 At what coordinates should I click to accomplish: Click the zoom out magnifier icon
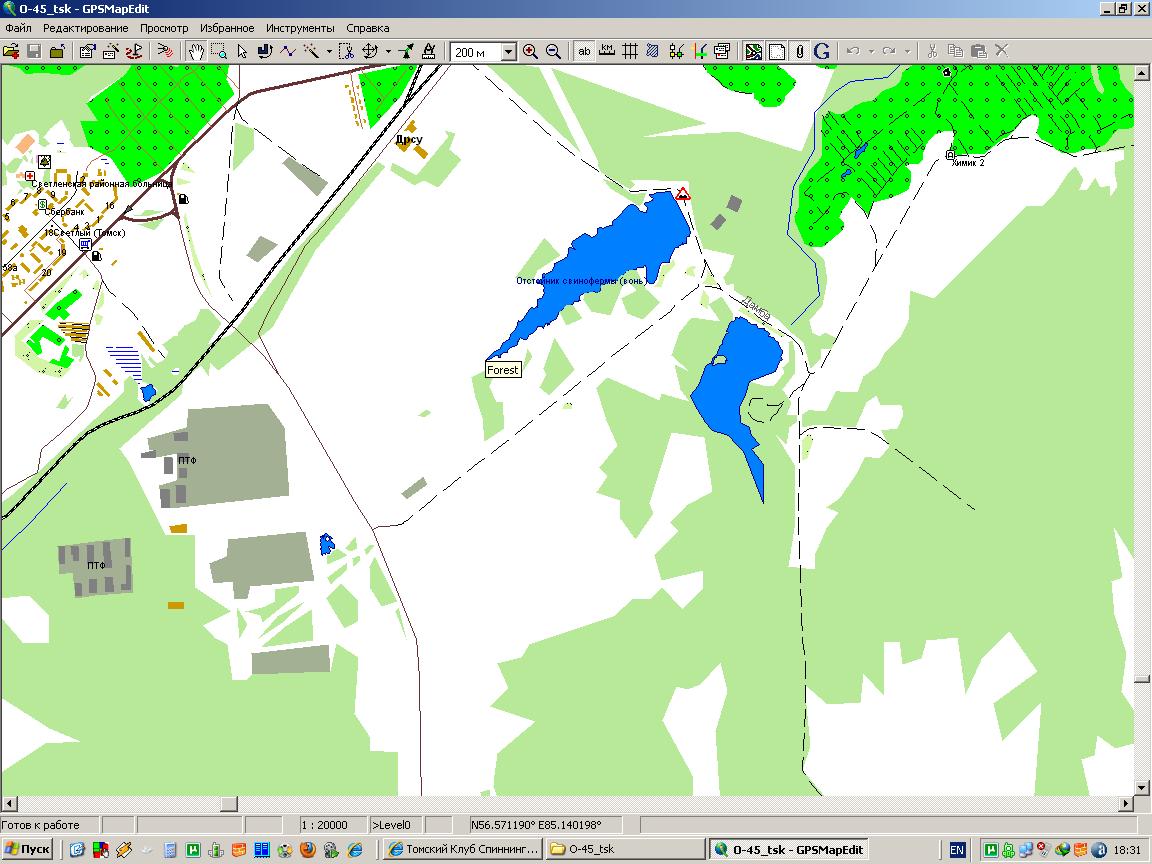pos(553,51)
